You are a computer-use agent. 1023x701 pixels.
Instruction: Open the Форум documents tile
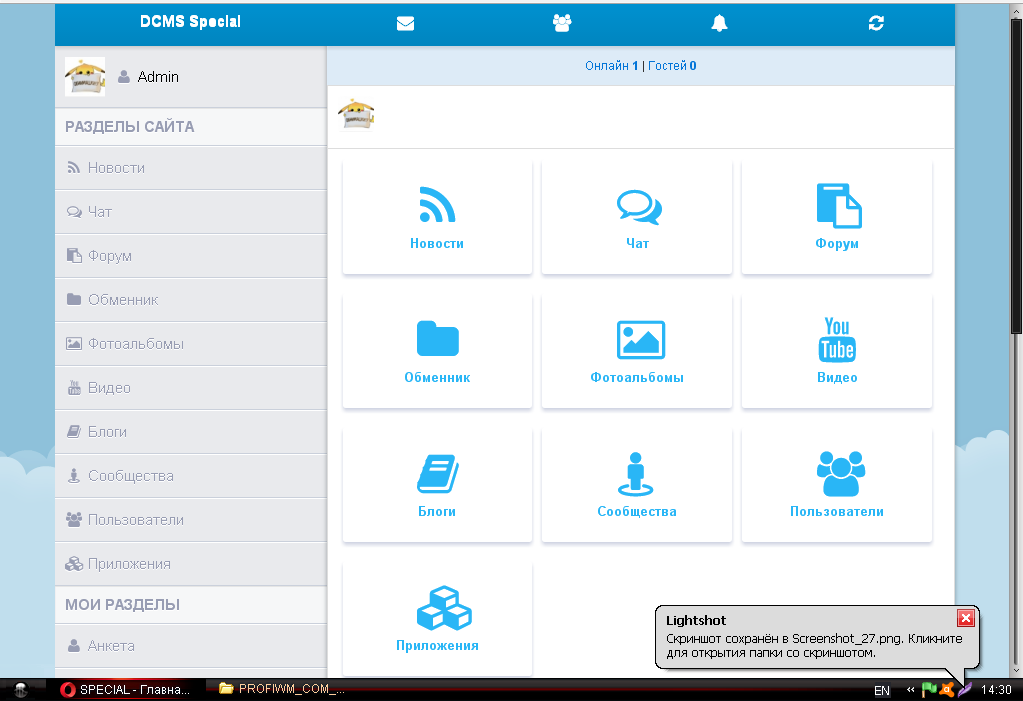837,217
